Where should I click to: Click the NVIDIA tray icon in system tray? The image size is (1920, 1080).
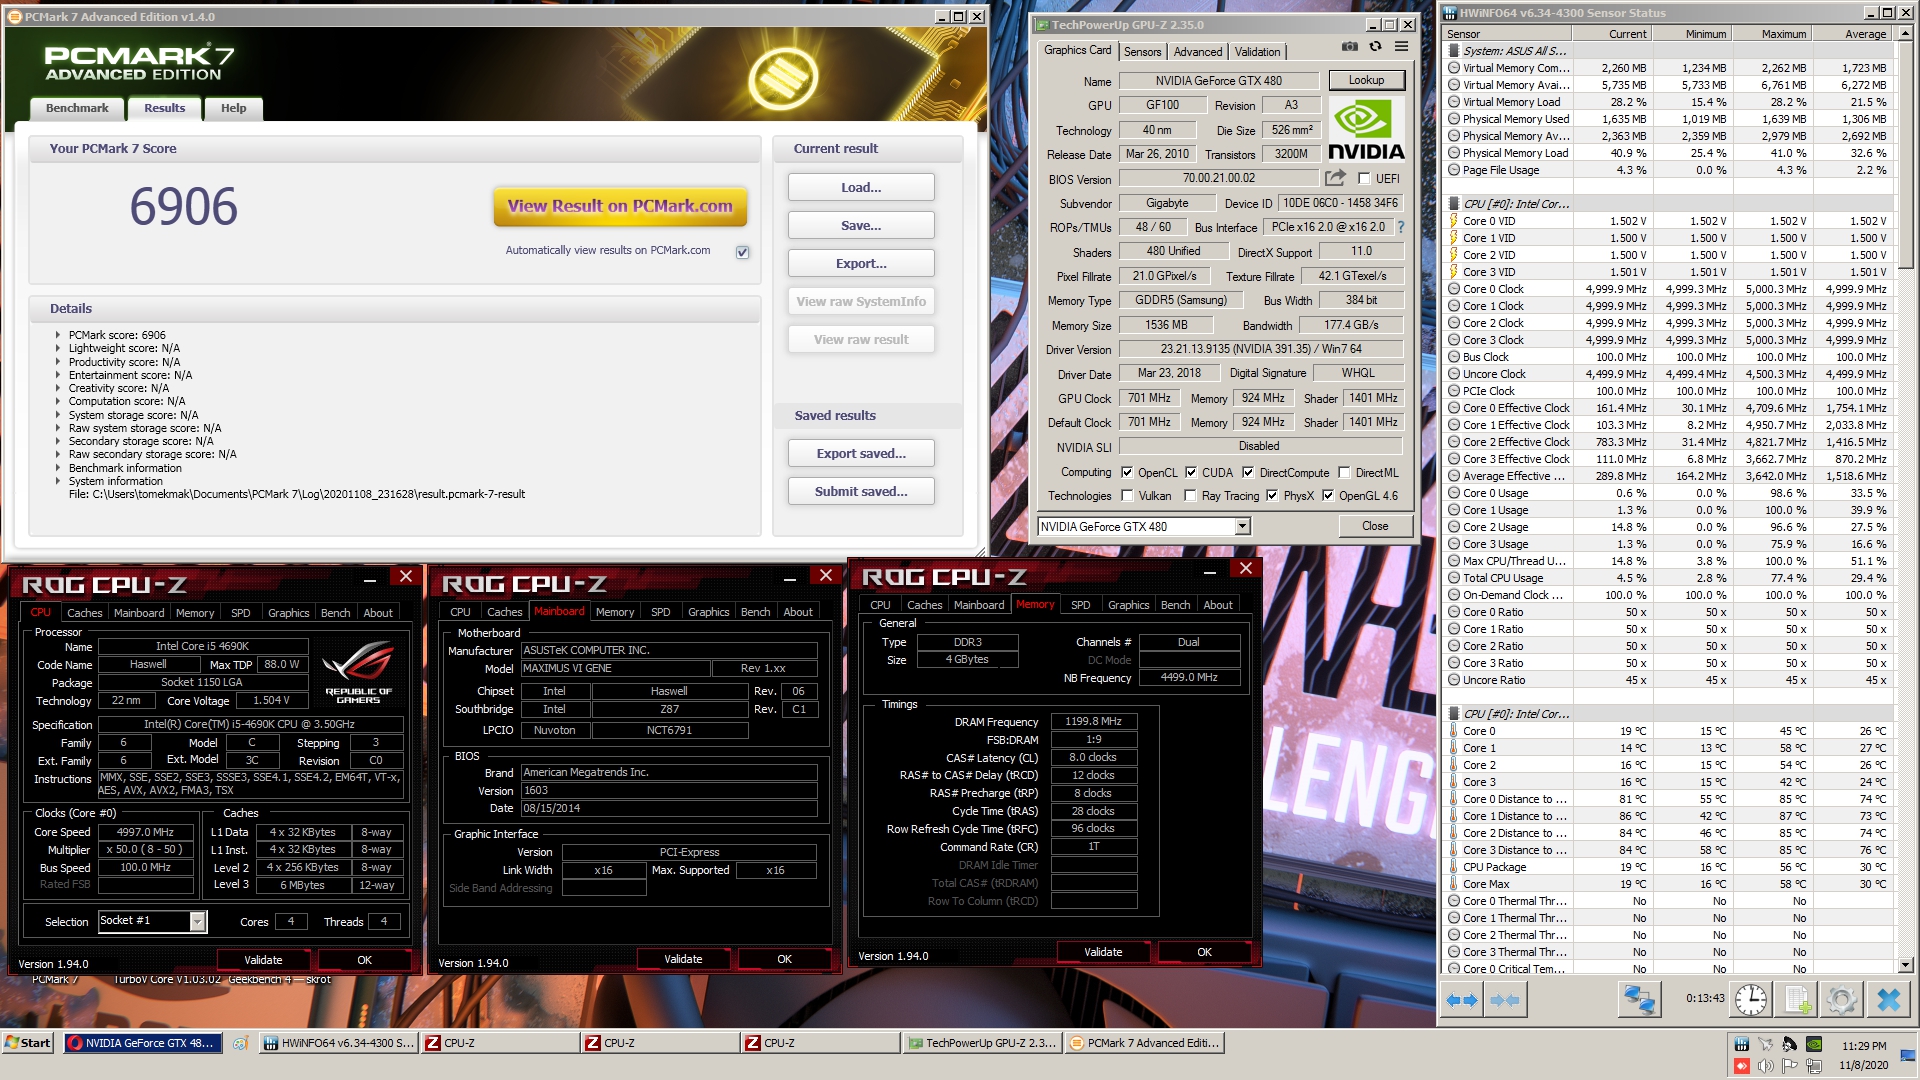click(1814, 1044)
